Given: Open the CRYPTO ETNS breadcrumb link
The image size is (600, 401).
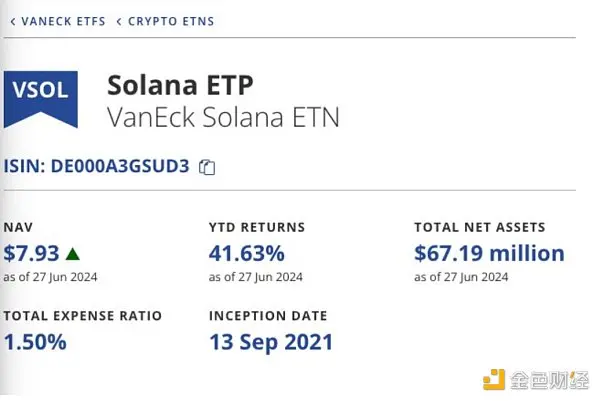Looking at the screenshot, I should (170, 21).
